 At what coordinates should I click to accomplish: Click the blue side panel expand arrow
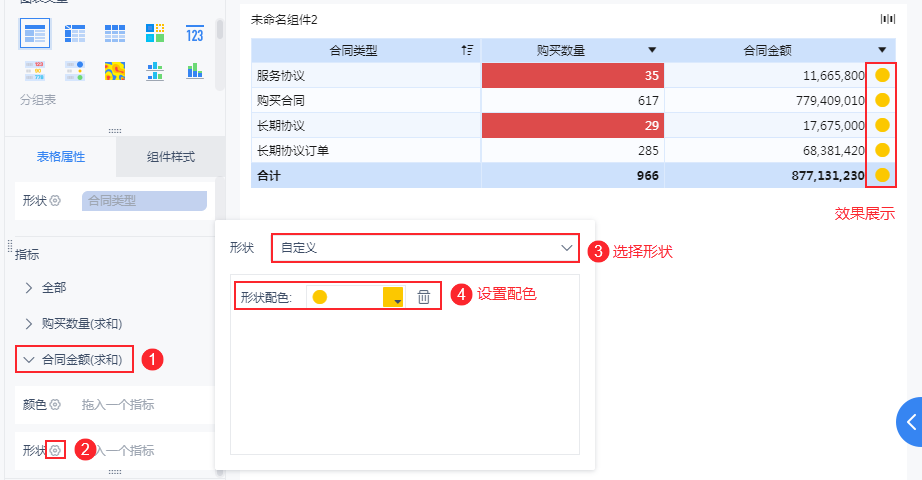coord(910,422)
